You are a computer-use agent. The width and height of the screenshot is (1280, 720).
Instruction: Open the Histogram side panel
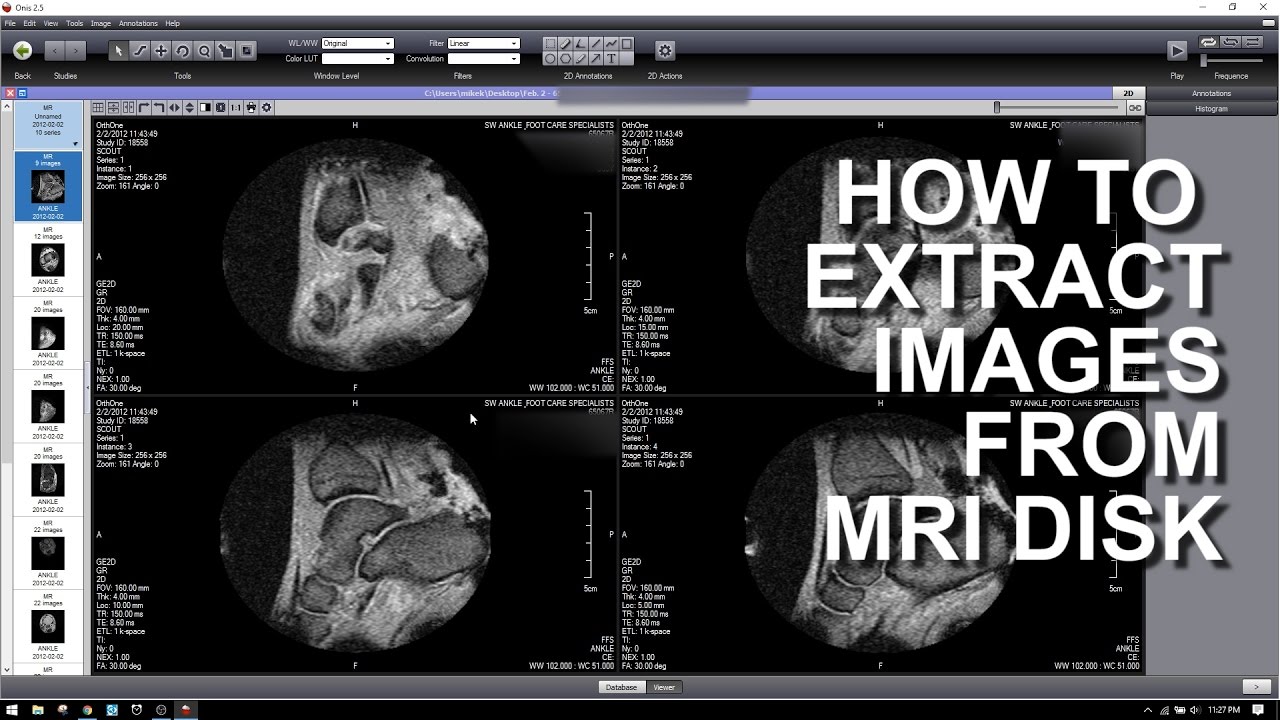coord(1212,108)
